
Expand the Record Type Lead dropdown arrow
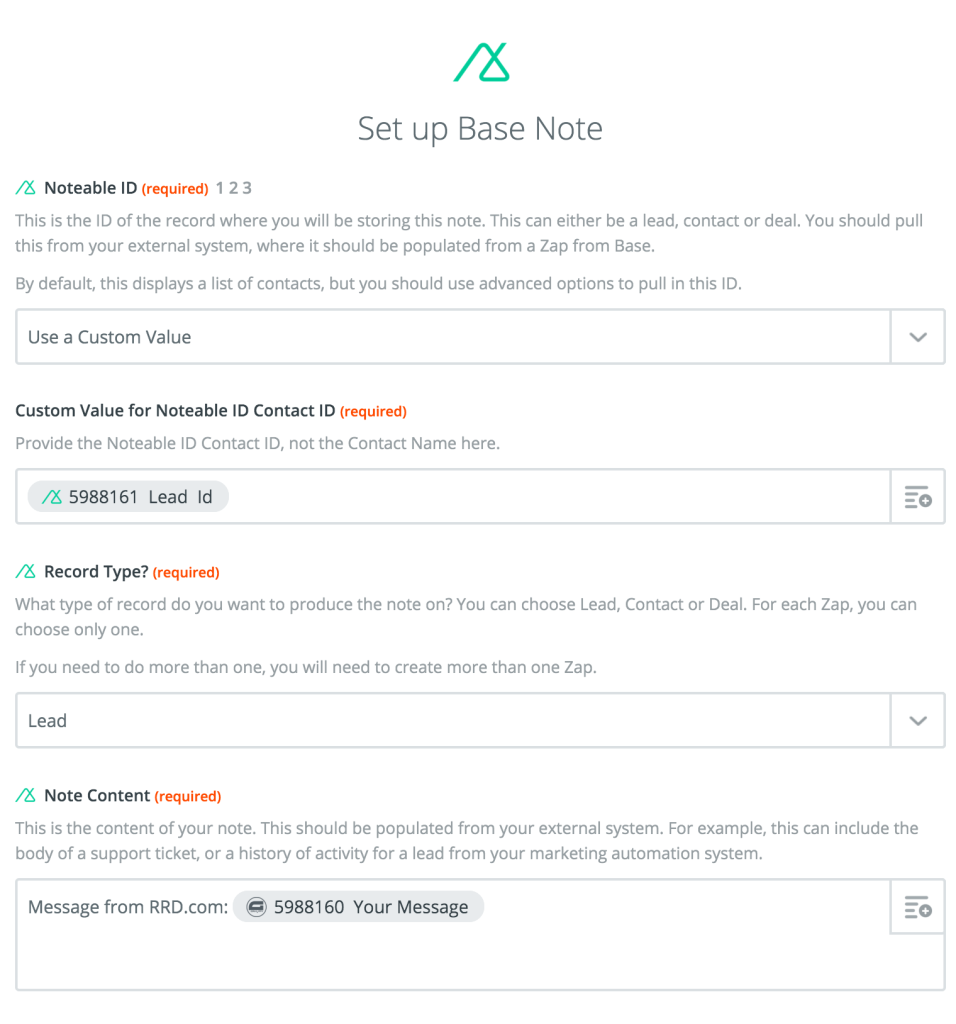coord(917,720)
